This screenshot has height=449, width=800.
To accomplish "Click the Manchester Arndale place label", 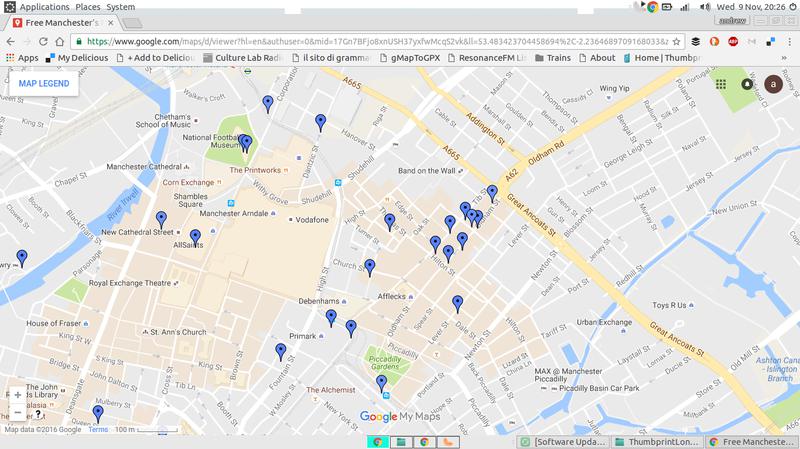I will [x=234, y=213].
